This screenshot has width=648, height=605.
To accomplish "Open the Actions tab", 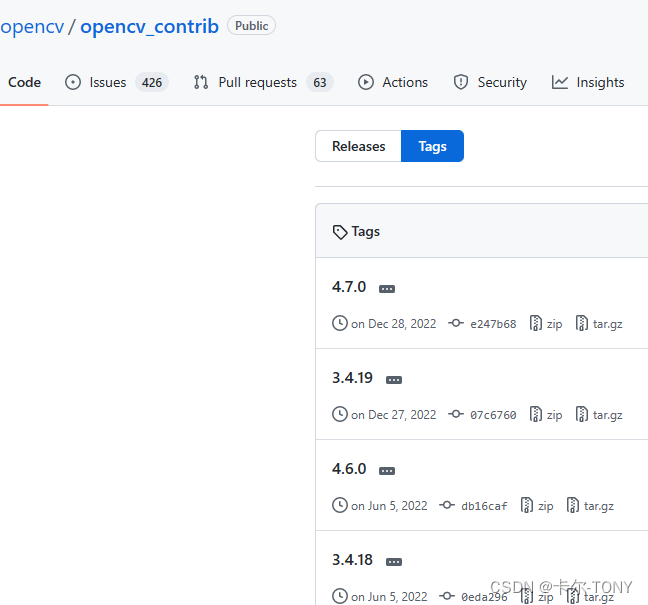I will click(405, 82).
